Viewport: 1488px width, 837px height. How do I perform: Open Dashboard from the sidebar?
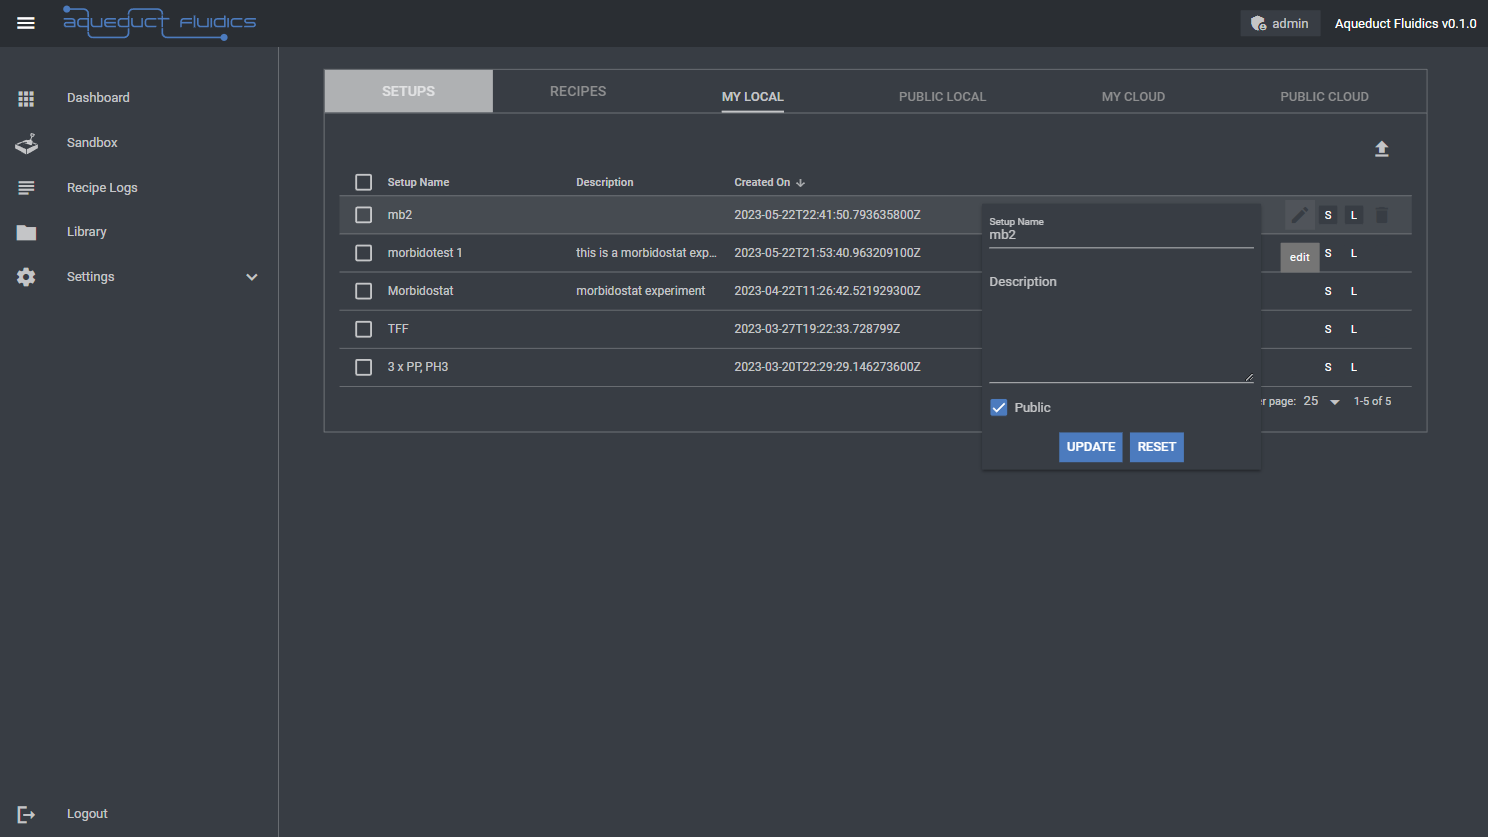[98, 98]
